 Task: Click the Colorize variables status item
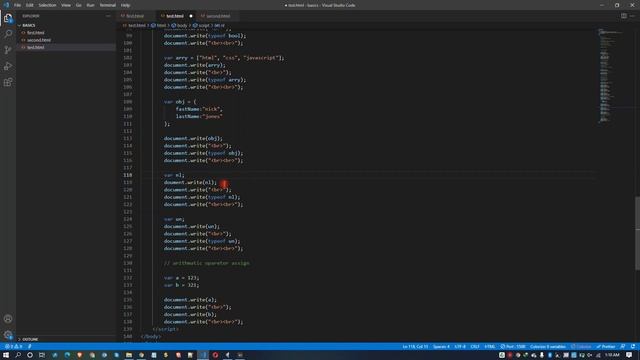click(548, 347)
